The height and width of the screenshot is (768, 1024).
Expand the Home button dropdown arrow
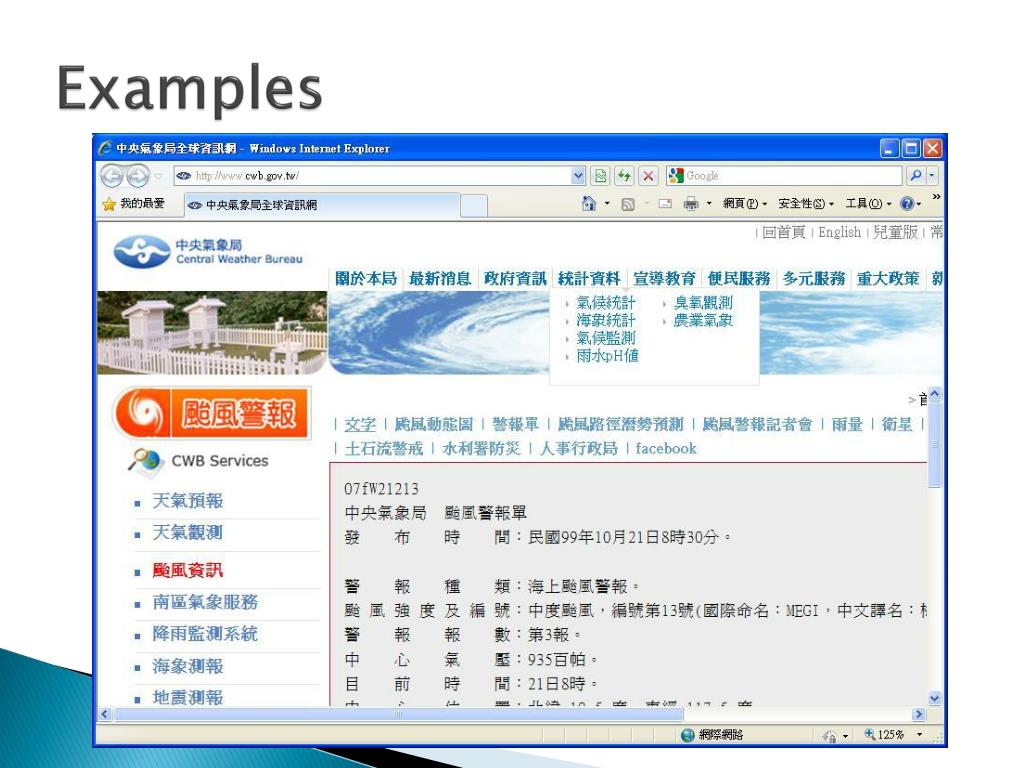tap(607, 204)
